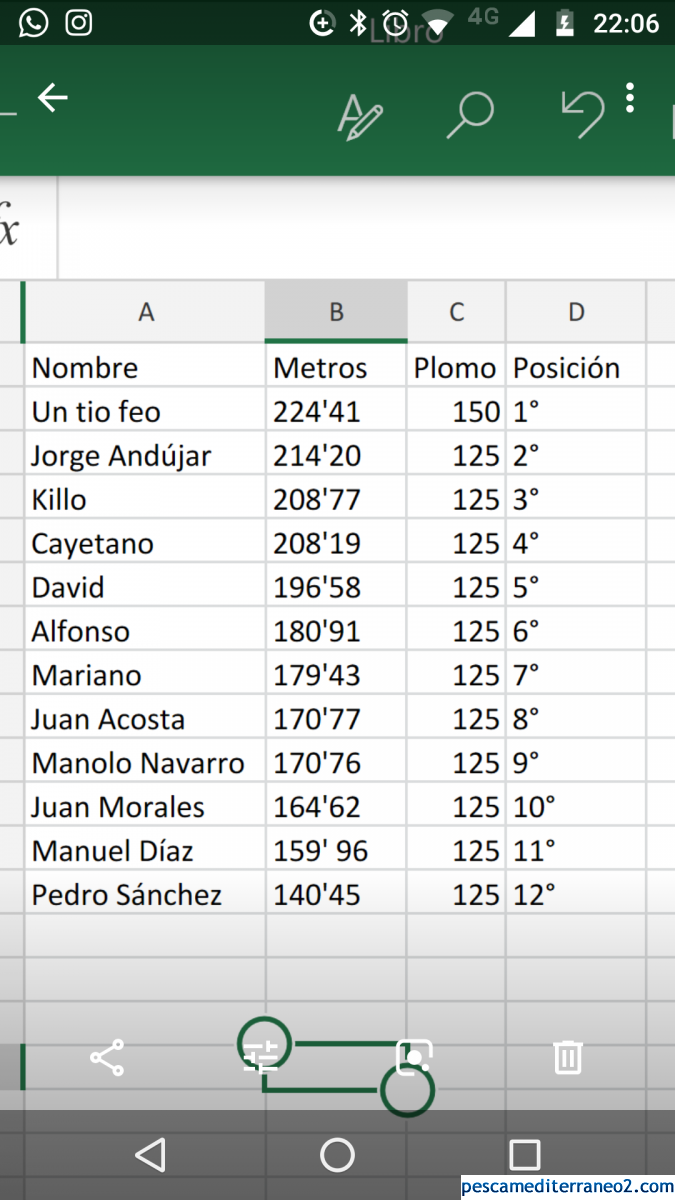
Task: Select cell containing Jorge Andújar
Action: (146, 456)
